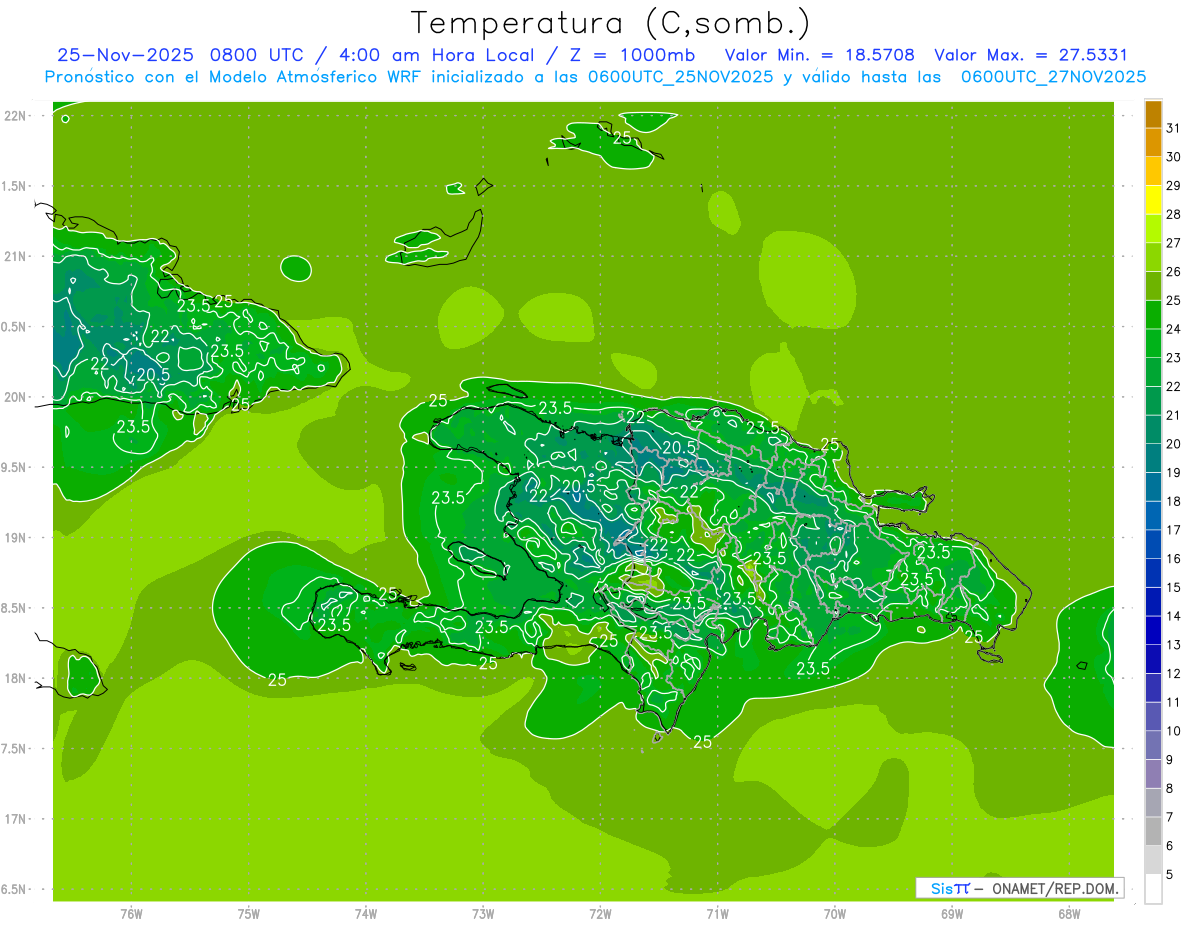Image resolution: width=1200 pixels, height=927 pixels.
Task: Click the 12 label on the color scale
Action: tap(1174, 673)
